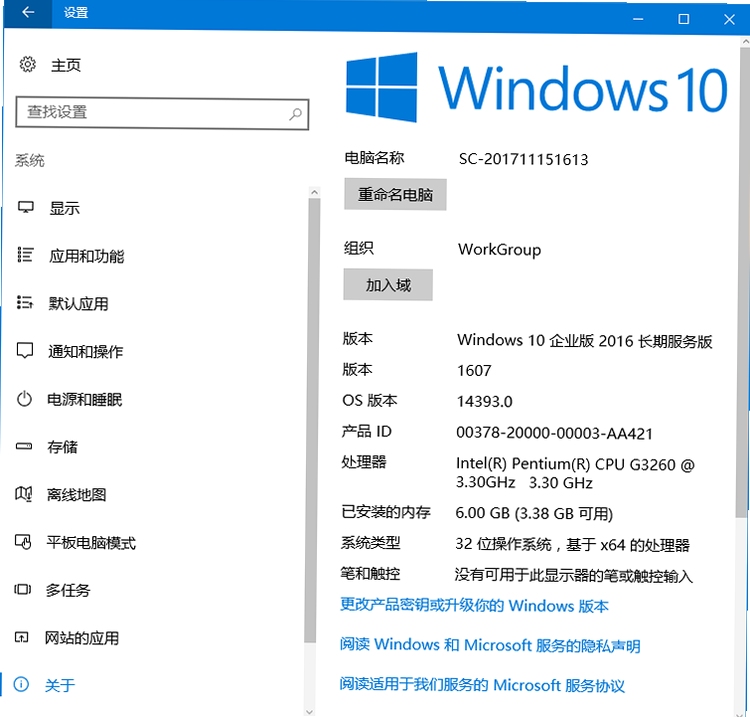Image resolution: width=750 pixels, height=717 pixels.
Task: Click version value 1607
Action: pos(474,371)
